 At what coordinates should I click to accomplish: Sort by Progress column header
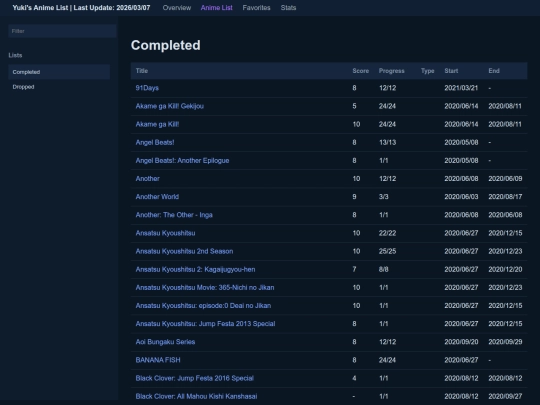[392, 71]
